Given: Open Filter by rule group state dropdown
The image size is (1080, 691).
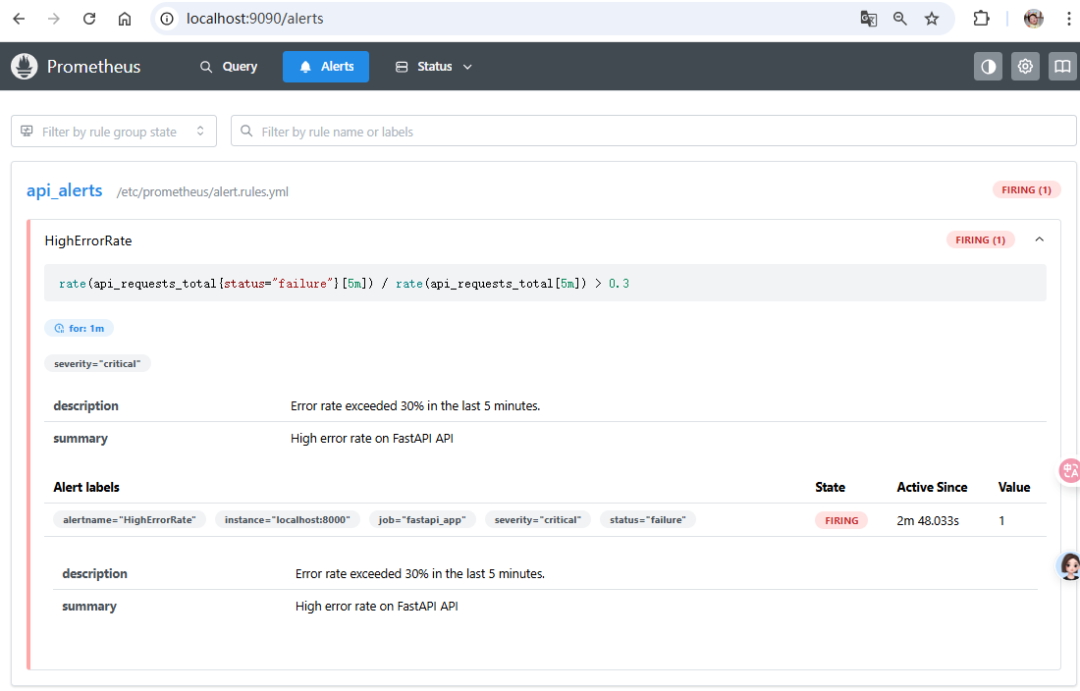Looking at the screenshot, I should coord(114,131).
